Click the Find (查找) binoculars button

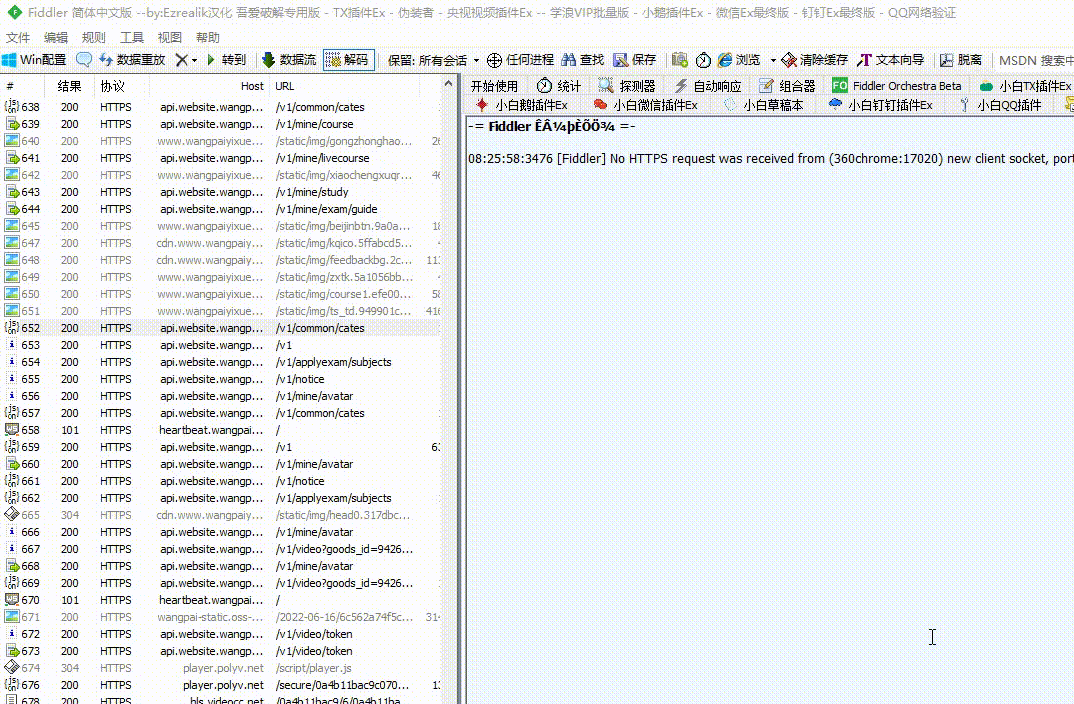click(583, 60)
